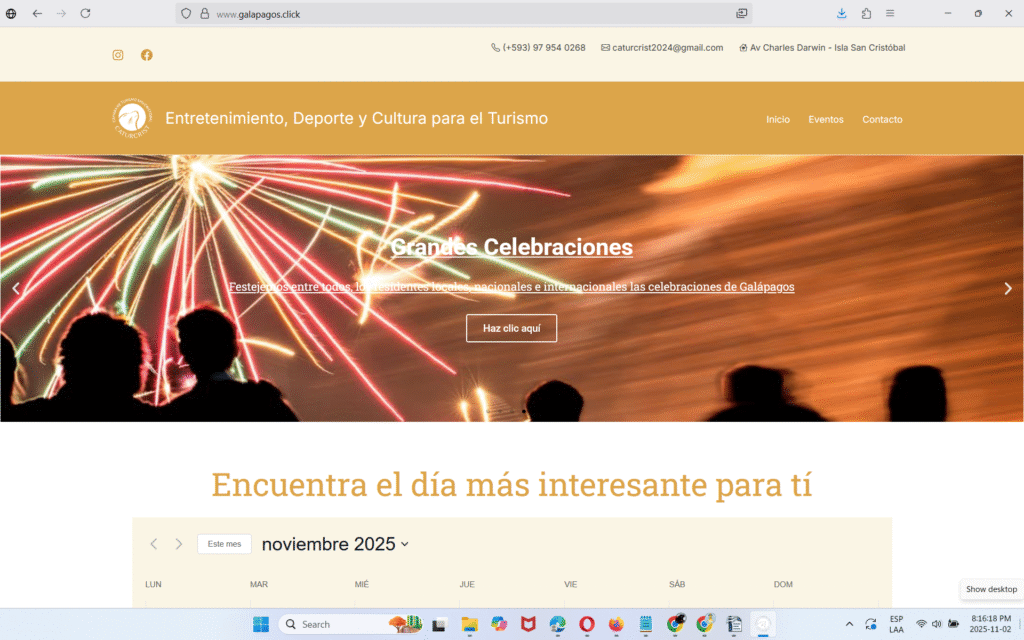Toggle reader view in address bar
1024x640 pixels.
point(742,14)
